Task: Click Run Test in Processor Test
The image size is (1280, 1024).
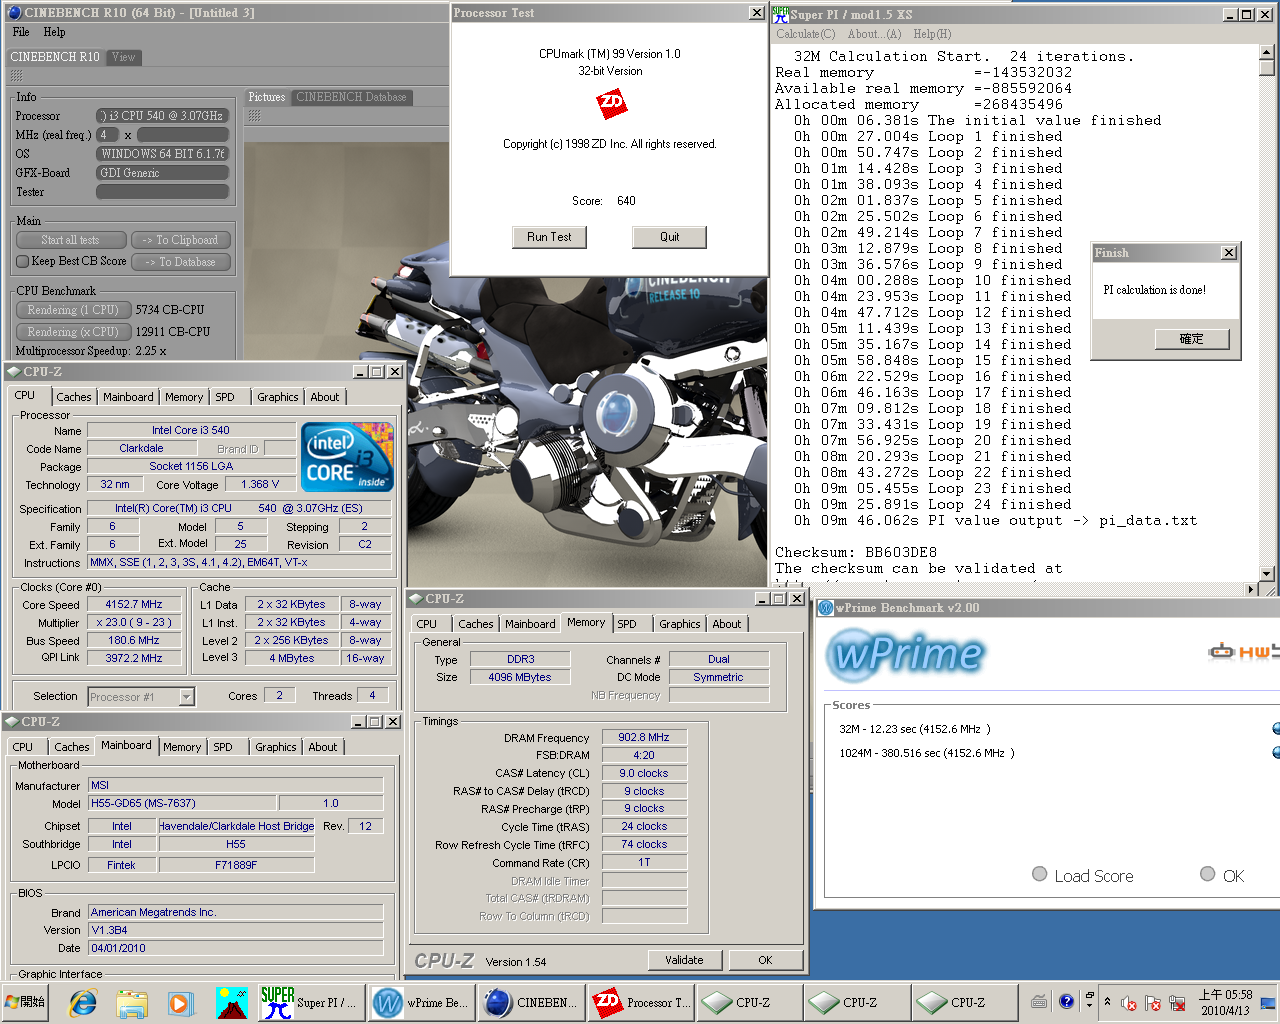Action: pos(549,237)
